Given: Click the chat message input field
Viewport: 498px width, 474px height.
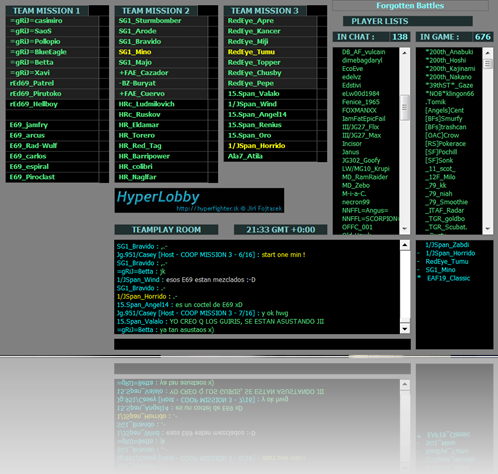Looking at the screenshot, I should [x=262, y=344].
